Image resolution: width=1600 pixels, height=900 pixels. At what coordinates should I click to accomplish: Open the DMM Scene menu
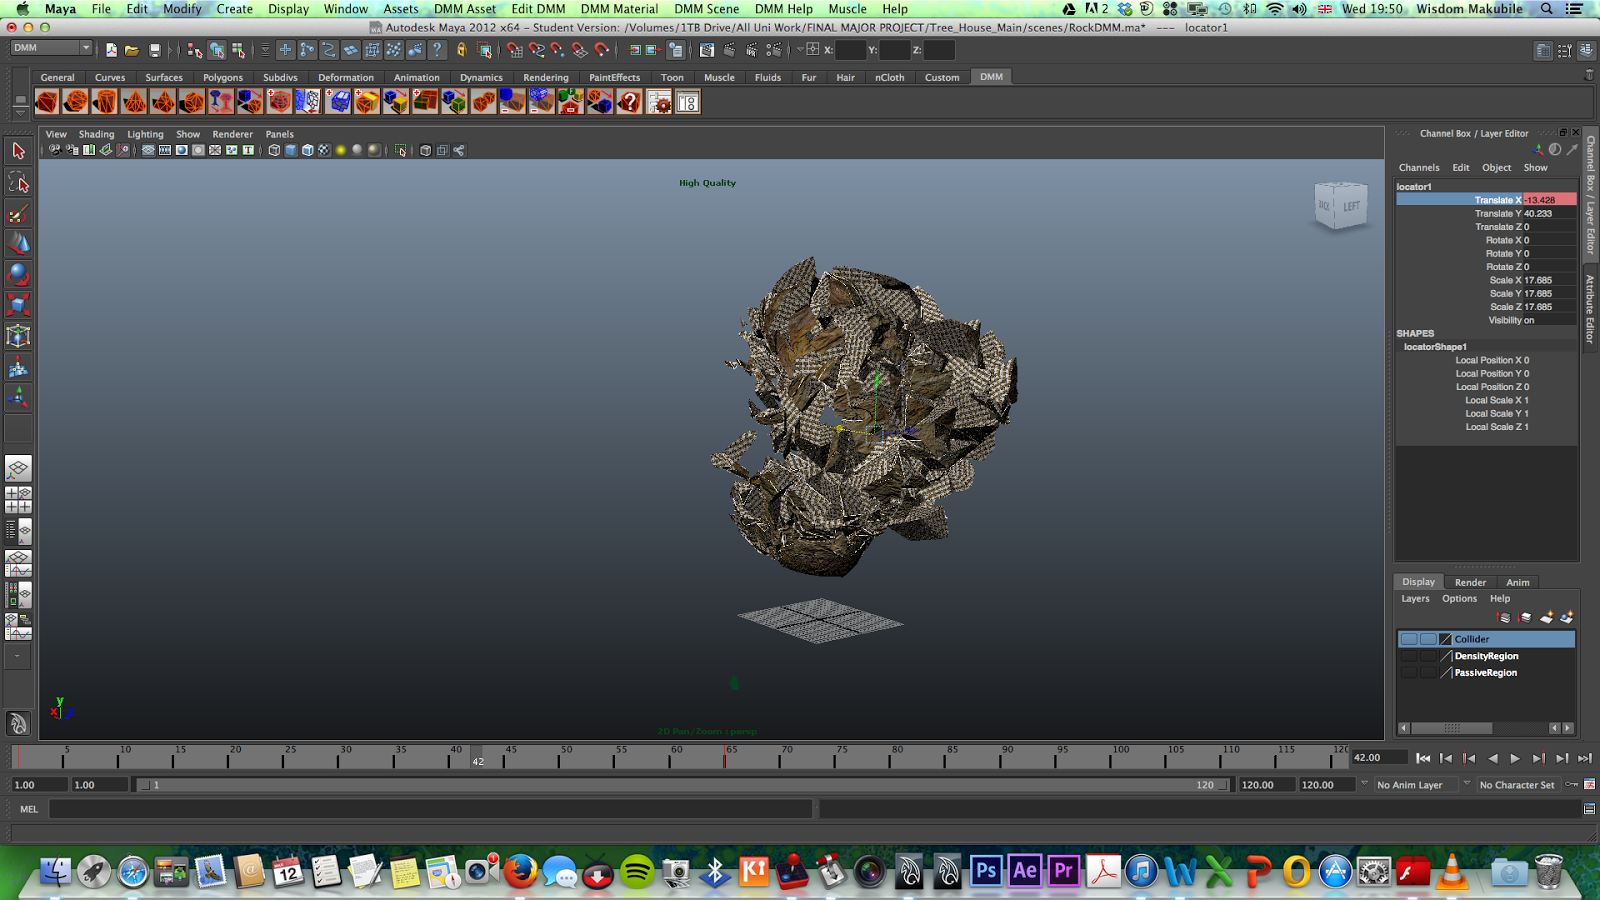[x=706, y=9]
